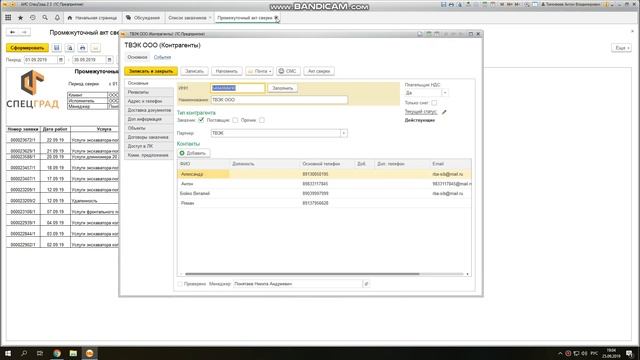640x360 pixels.
Task: Open Favorites star icon
Action: point(20,18)
